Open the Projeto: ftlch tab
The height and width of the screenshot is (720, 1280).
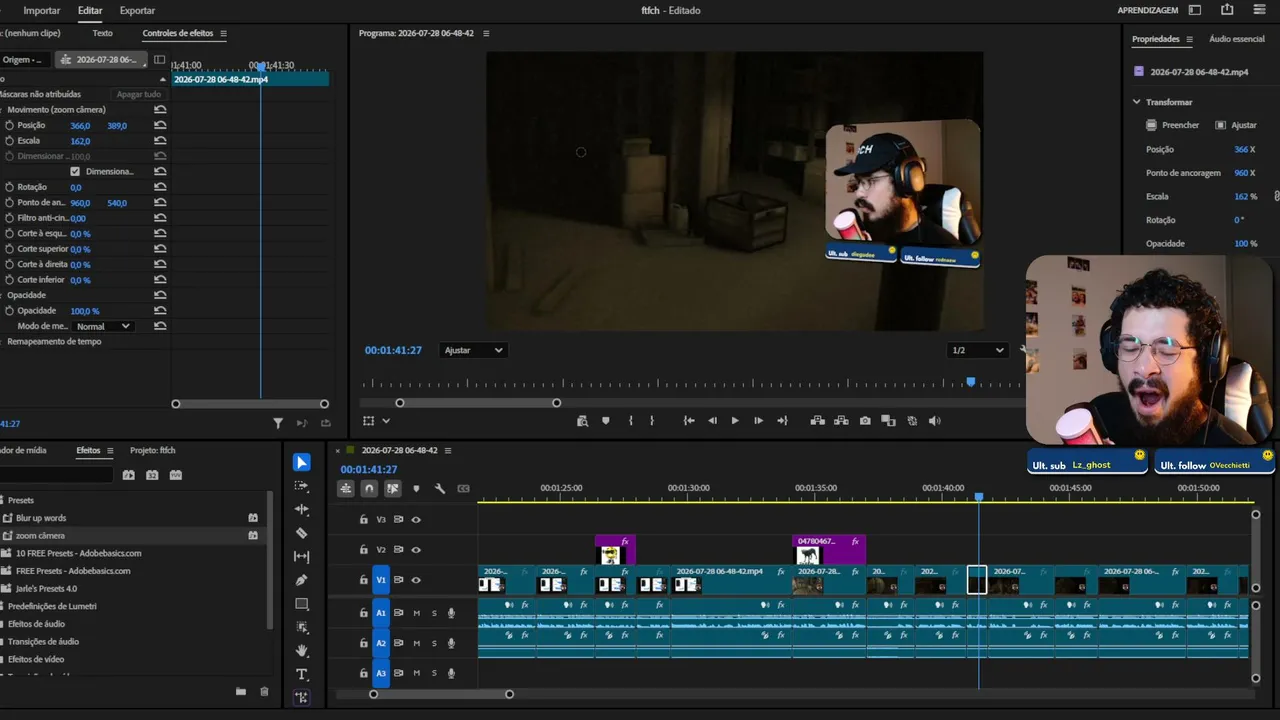point(153,450)
